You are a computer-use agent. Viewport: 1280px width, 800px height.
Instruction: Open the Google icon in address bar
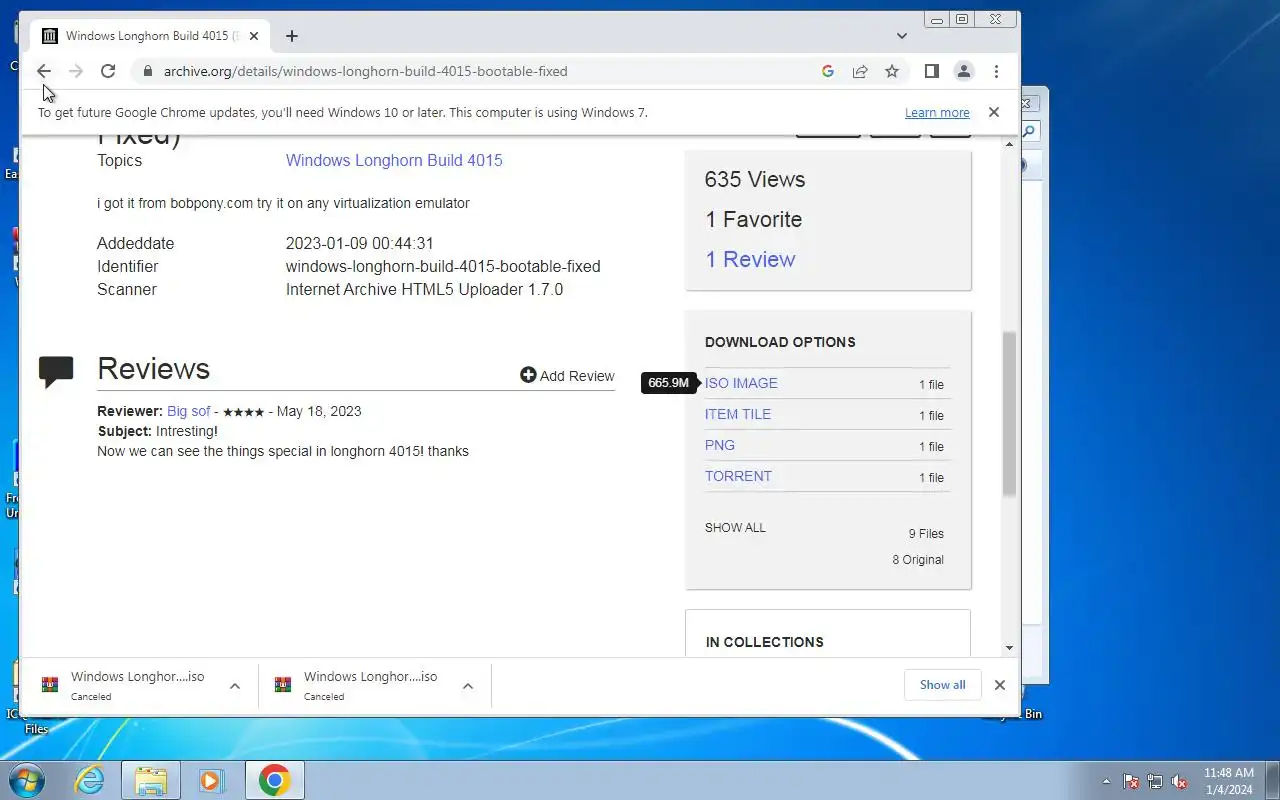tap(828, 71)
